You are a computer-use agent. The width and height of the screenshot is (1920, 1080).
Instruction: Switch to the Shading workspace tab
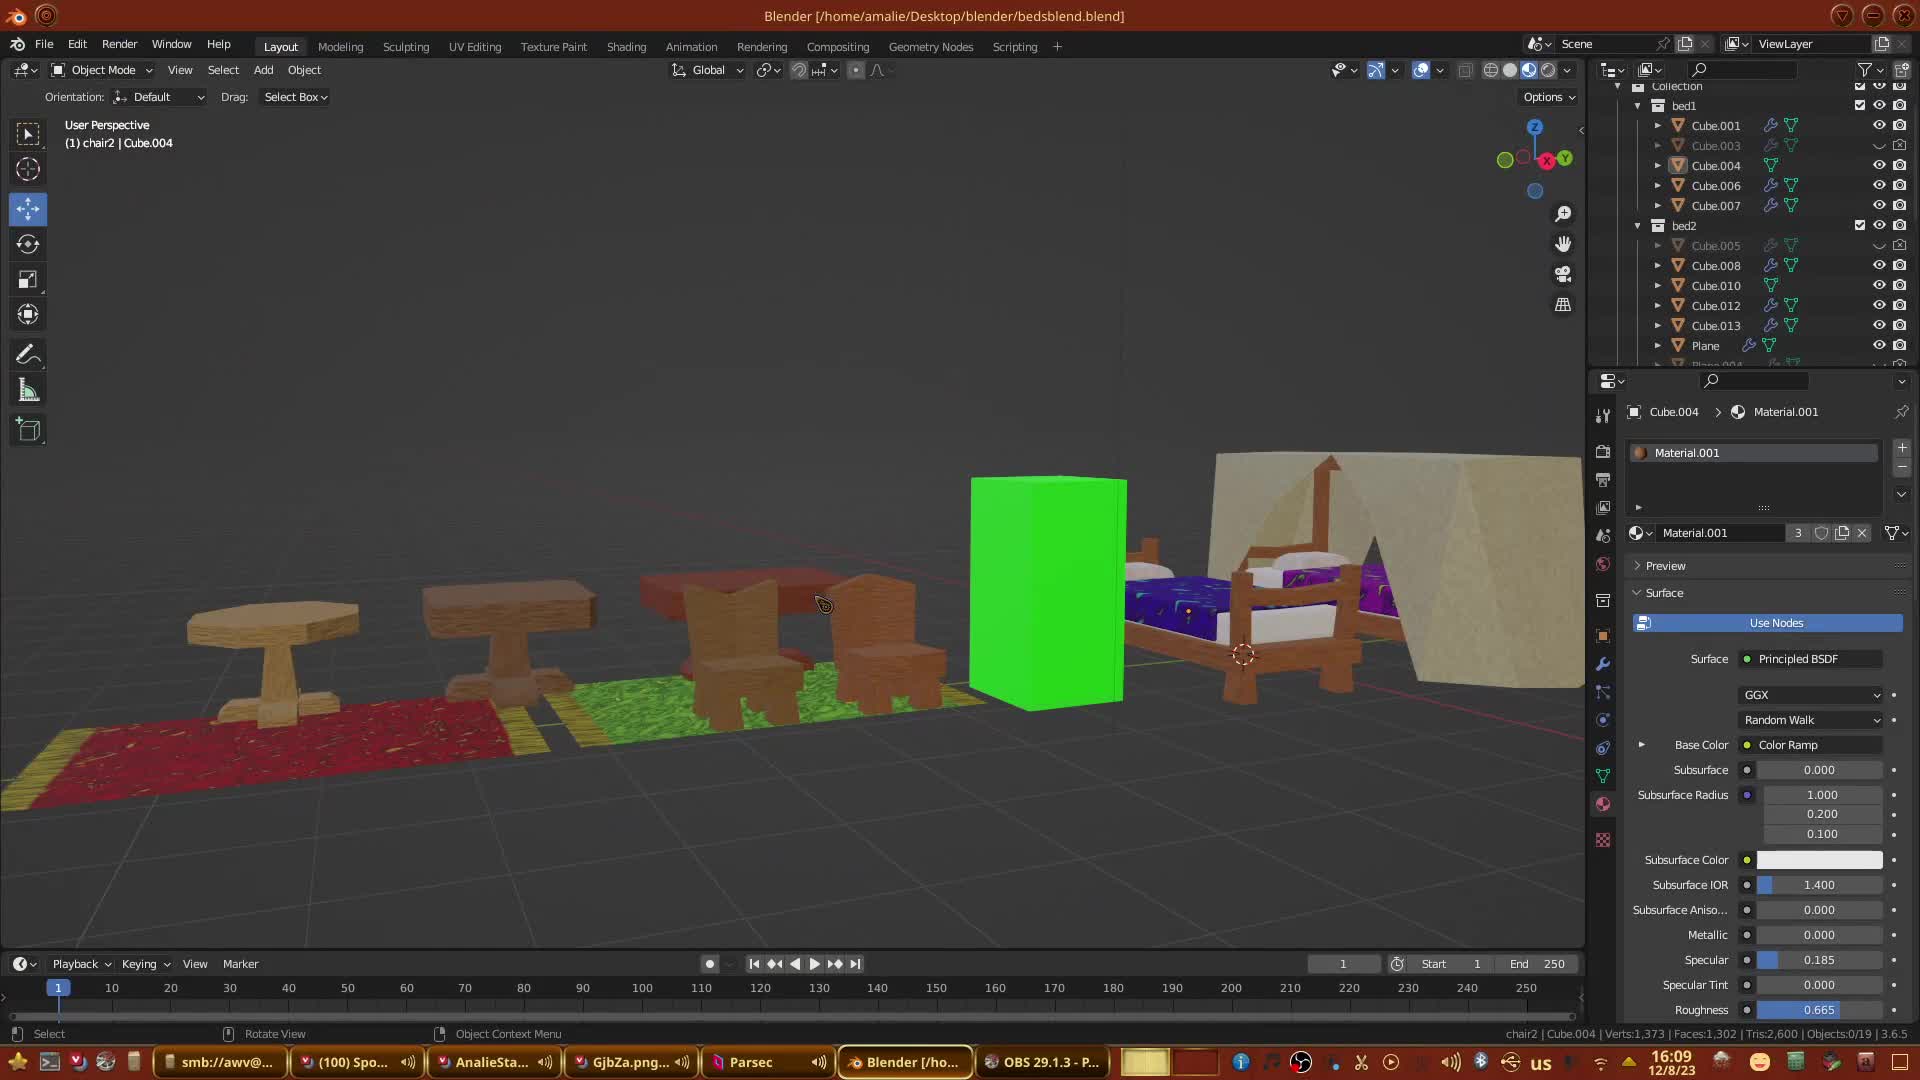click(626, 47)
